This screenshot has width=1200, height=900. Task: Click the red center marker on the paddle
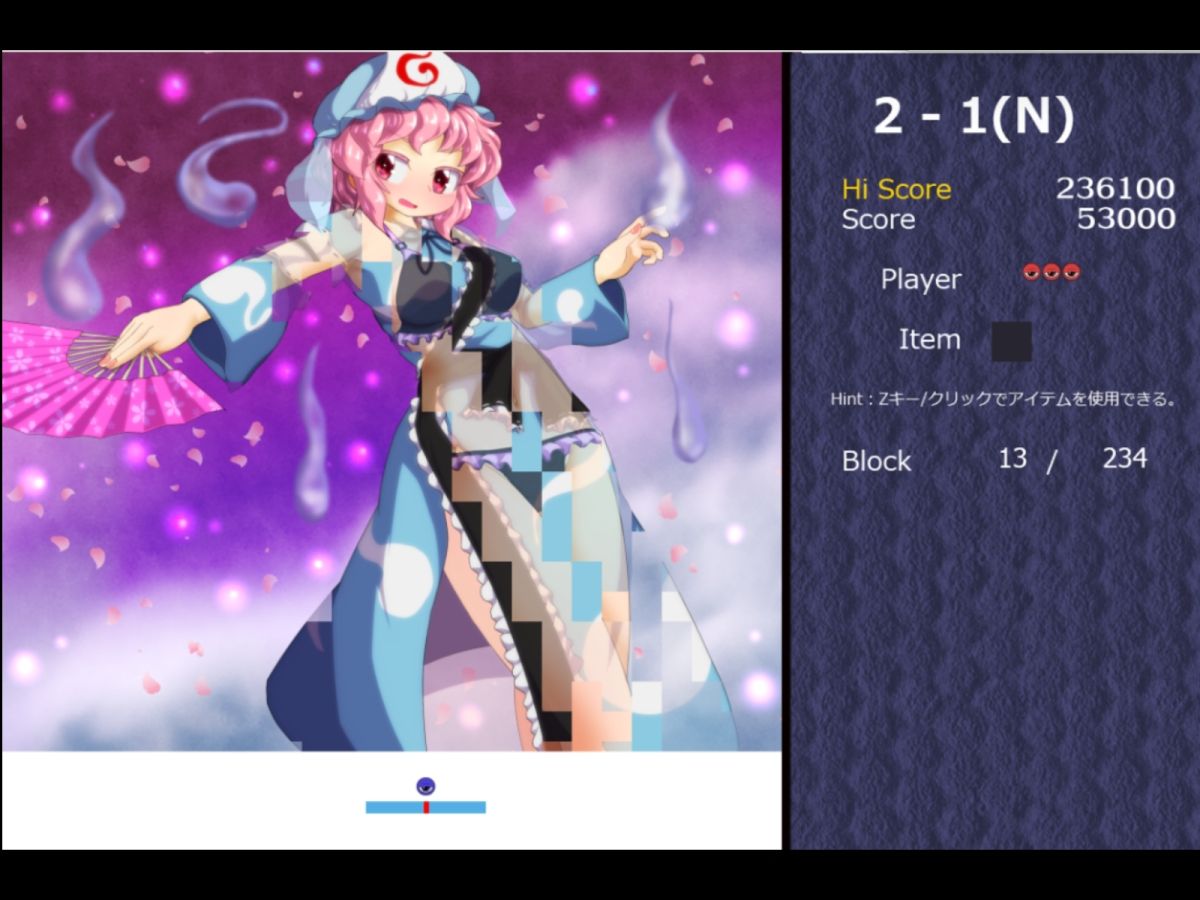426,807
